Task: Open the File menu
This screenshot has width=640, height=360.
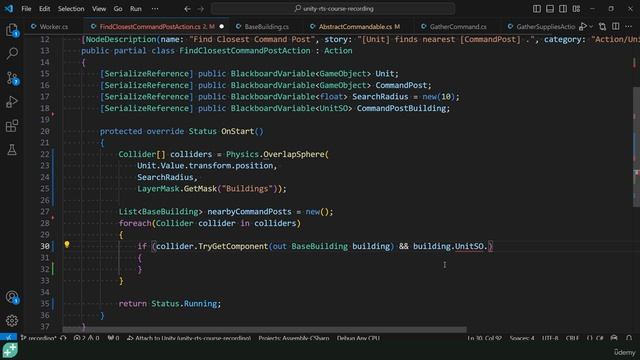Action: (26, 9)
